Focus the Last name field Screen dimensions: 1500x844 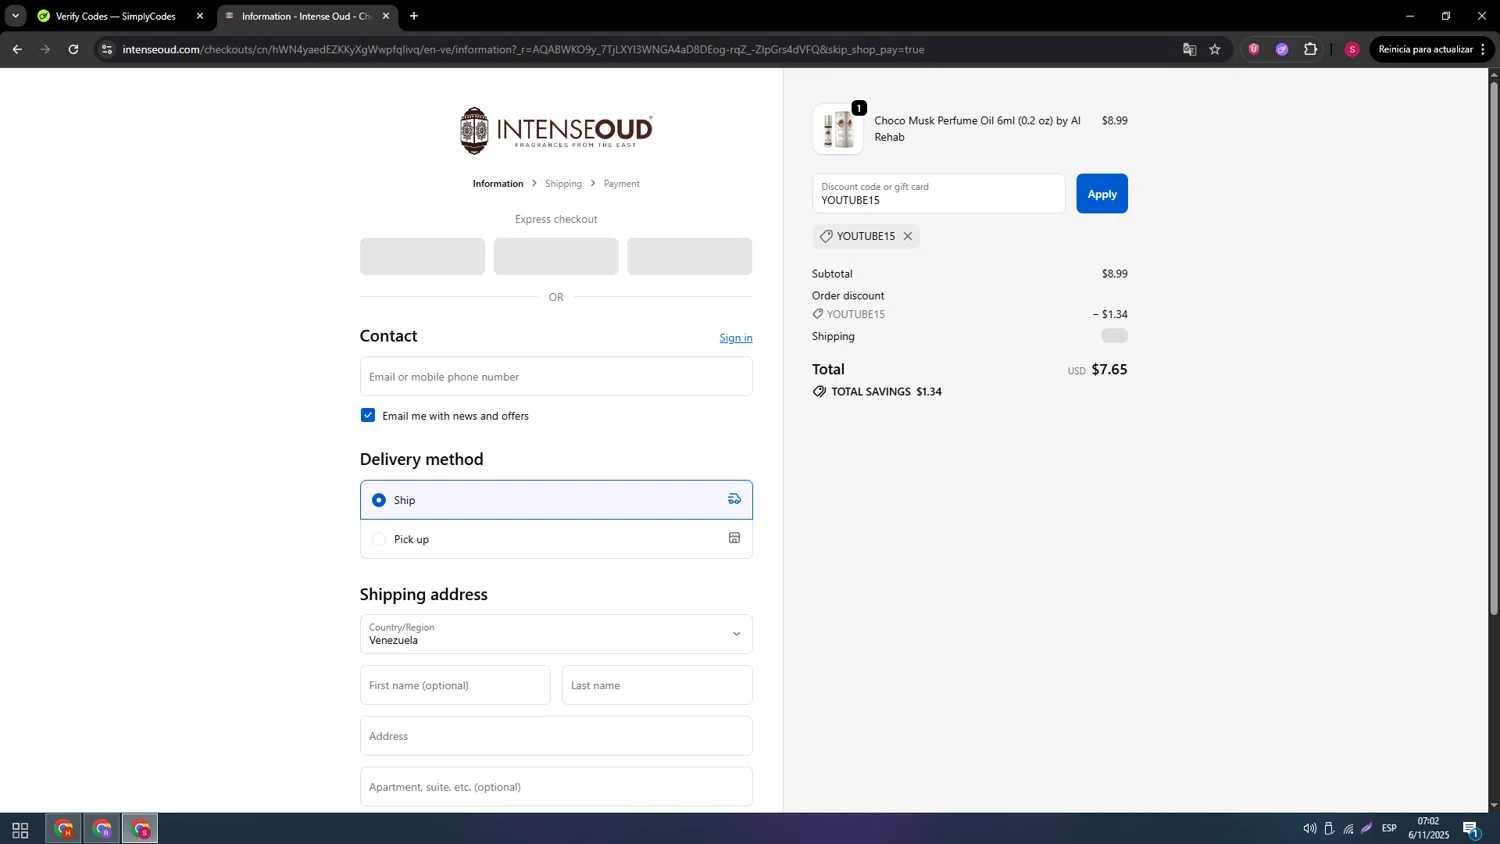pyautogui.click(x=657, y=685)
